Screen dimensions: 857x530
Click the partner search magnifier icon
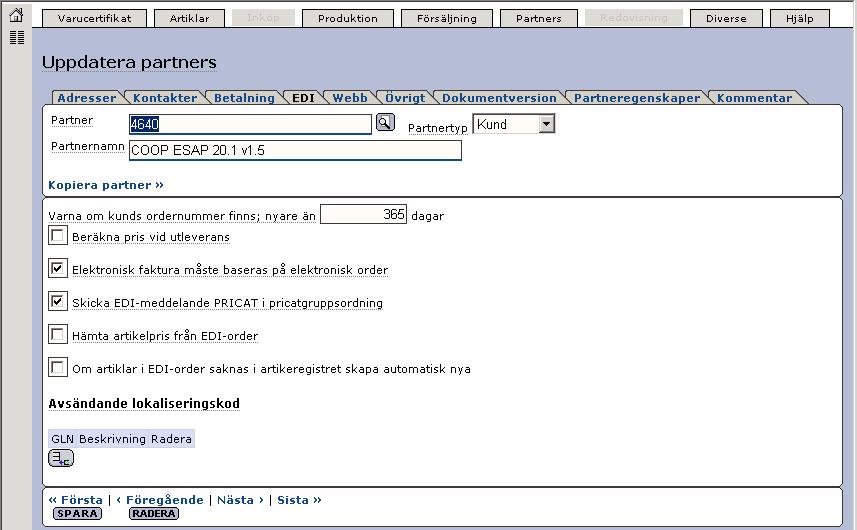[x=385, y=123]
